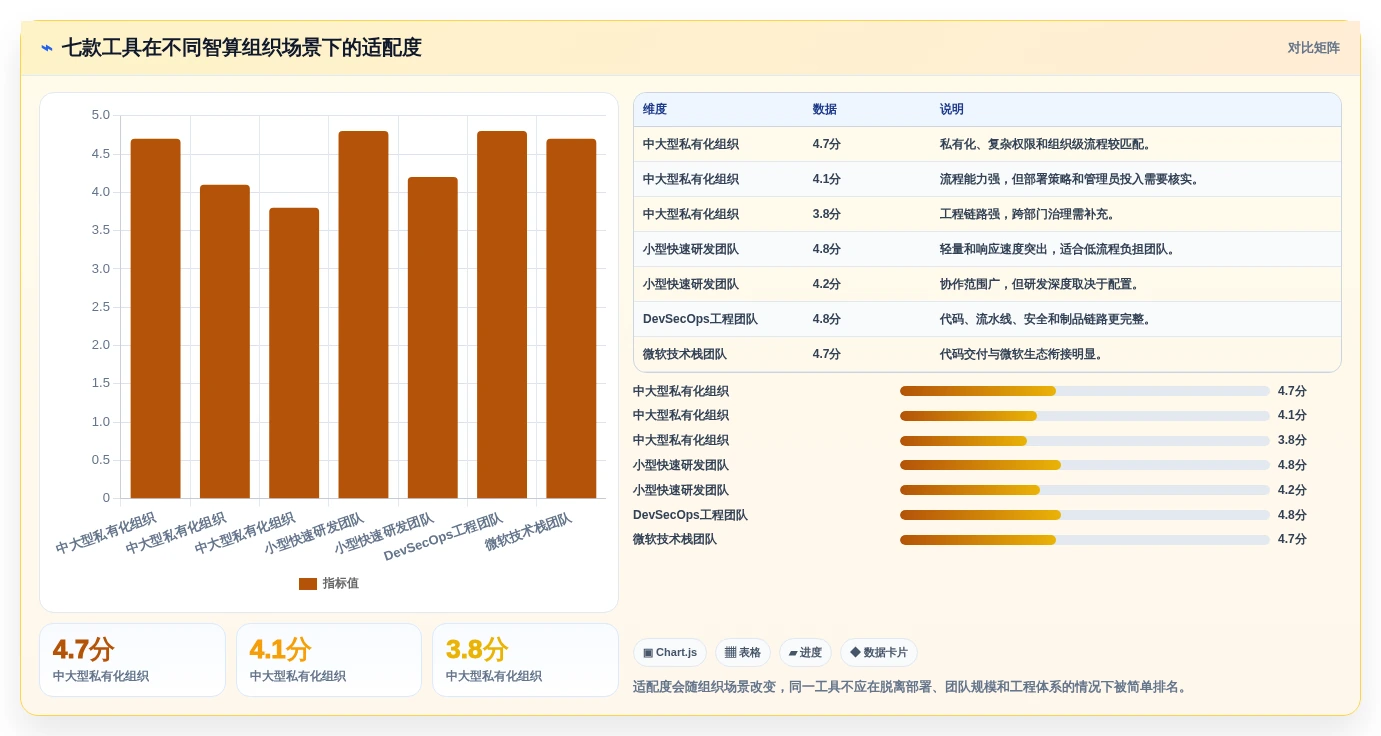Click the 4.2分 value beside the progress bars
The height and width of the screenshot is (736, 1381).
point(1292,490)
